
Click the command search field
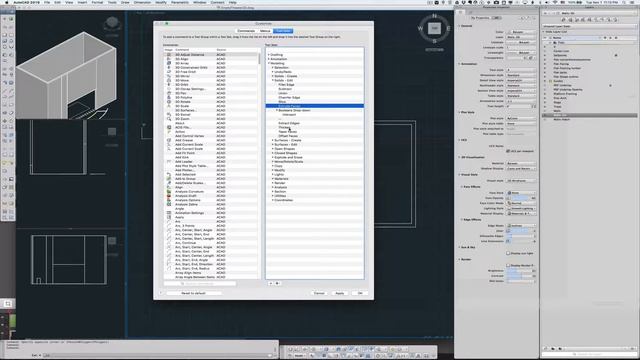(x=200, y=284)
